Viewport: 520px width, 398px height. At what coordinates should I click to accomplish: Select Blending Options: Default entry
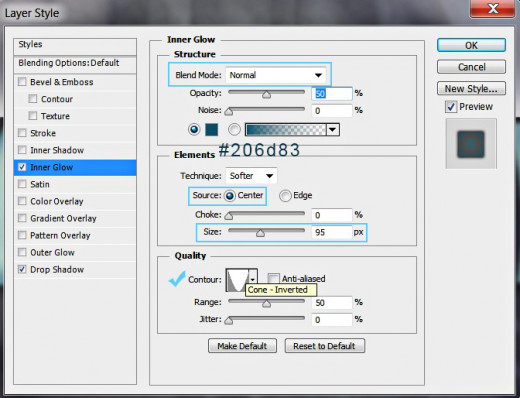(x=75, y=64)
